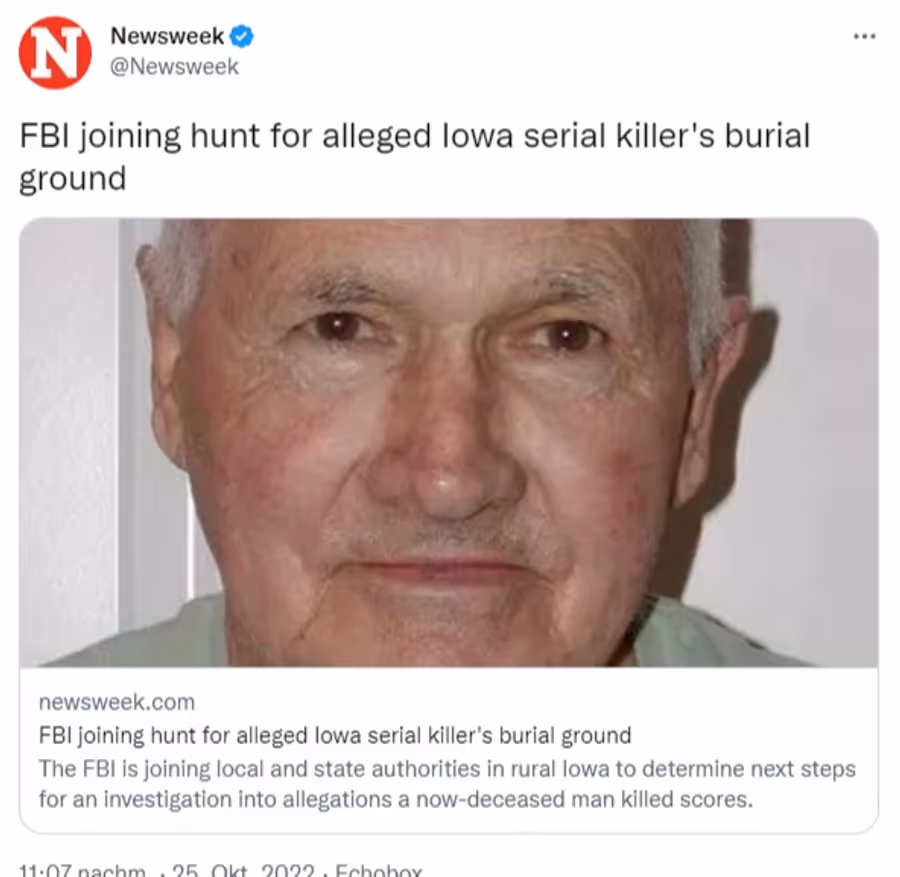Open the 11:07 nachm. timestamp
Image resolution: width=900 pixels, height=877 pixels.
[x=83, y=869]
